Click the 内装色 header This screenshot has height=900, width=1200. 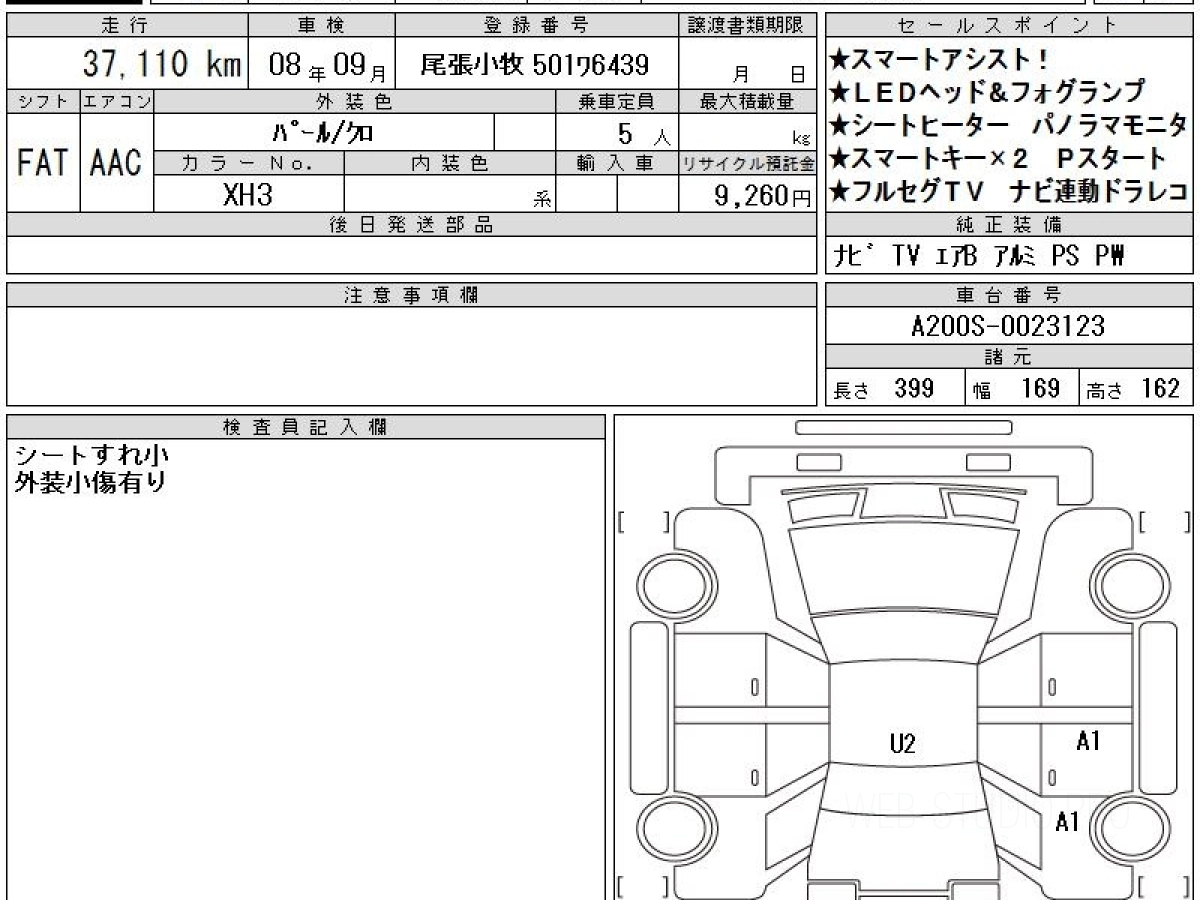pyautogui.click(x=450, y=163)
